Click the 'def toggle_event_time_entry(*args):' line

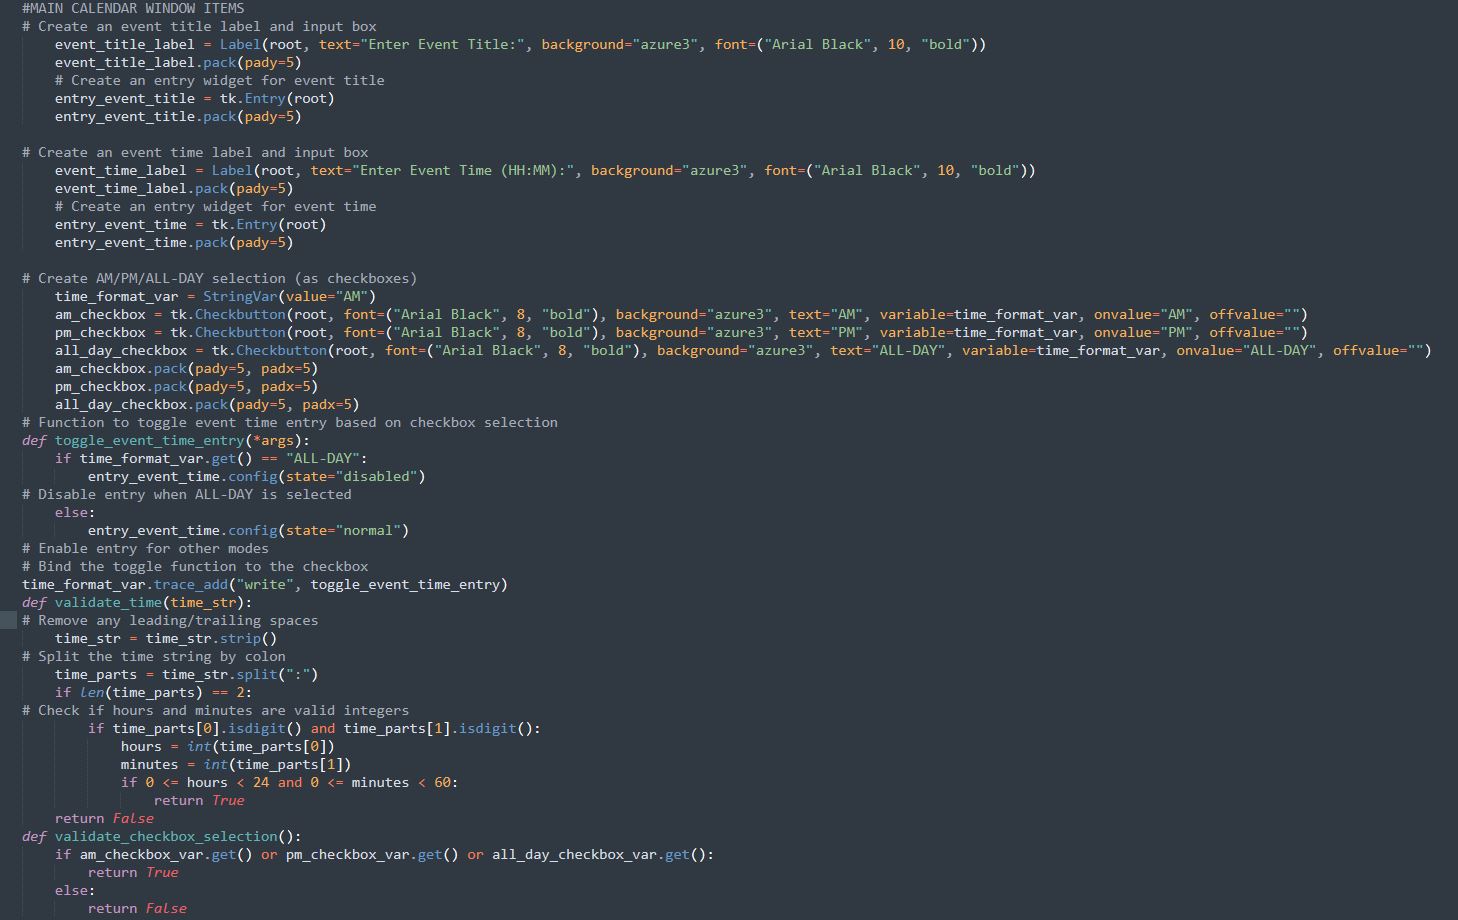[x=166, y=440]
